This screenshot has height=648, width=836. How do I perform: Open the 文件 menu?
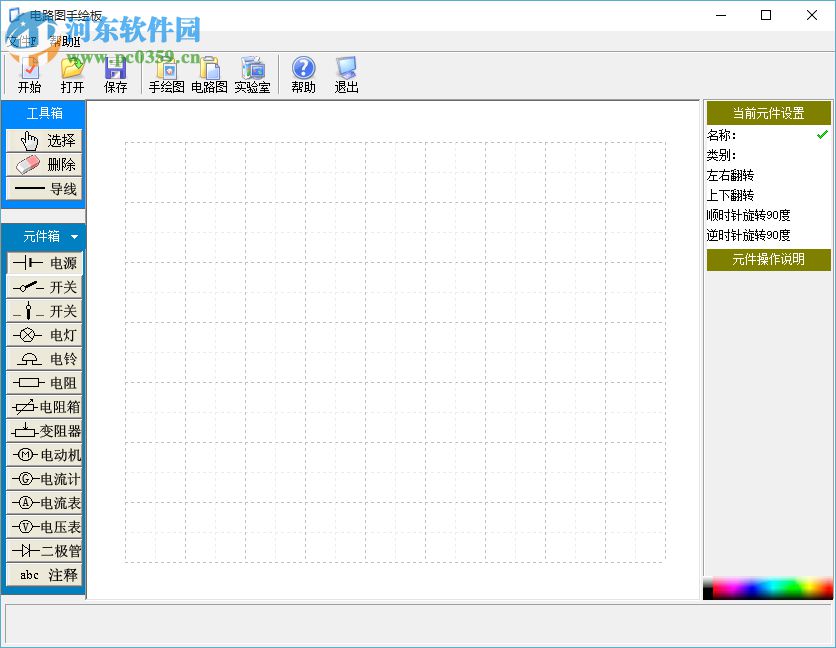coord(20,41)
